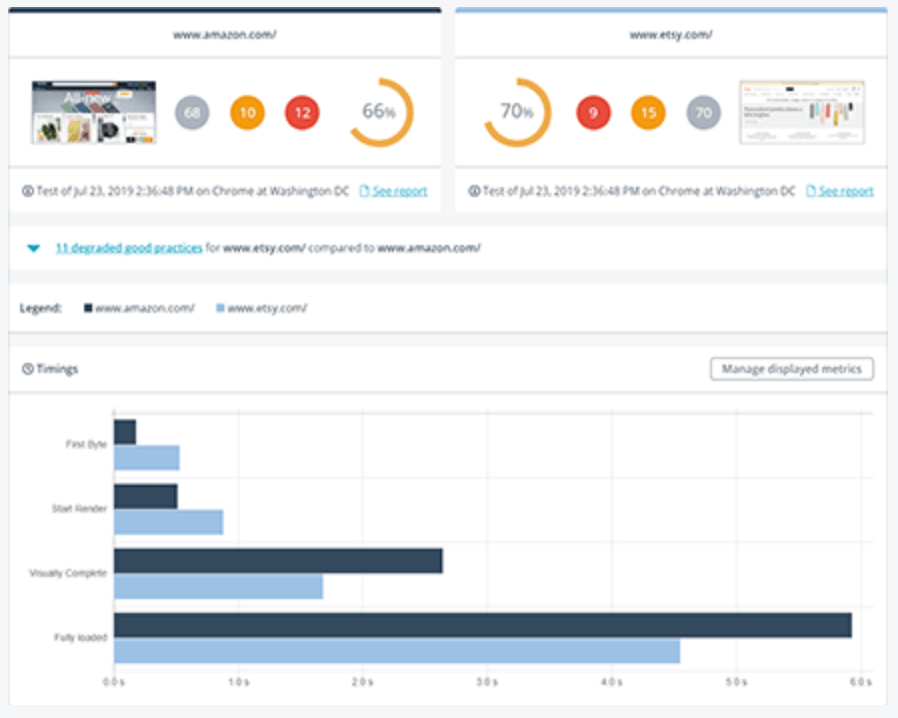
Task: Select the www.etsy.com/ panel header
Action: [x=670, y=32]
